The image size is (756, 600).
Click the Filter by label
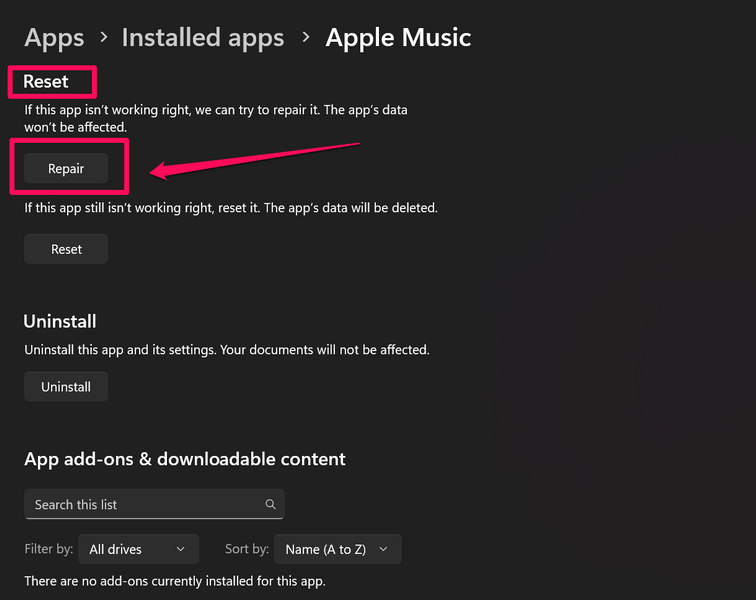coord(50,549)
